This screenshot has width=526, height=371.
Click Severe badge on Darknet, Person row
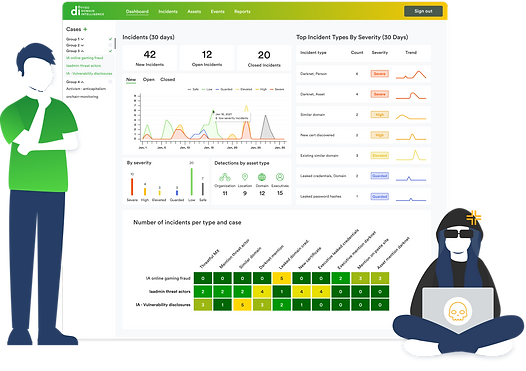379,73
